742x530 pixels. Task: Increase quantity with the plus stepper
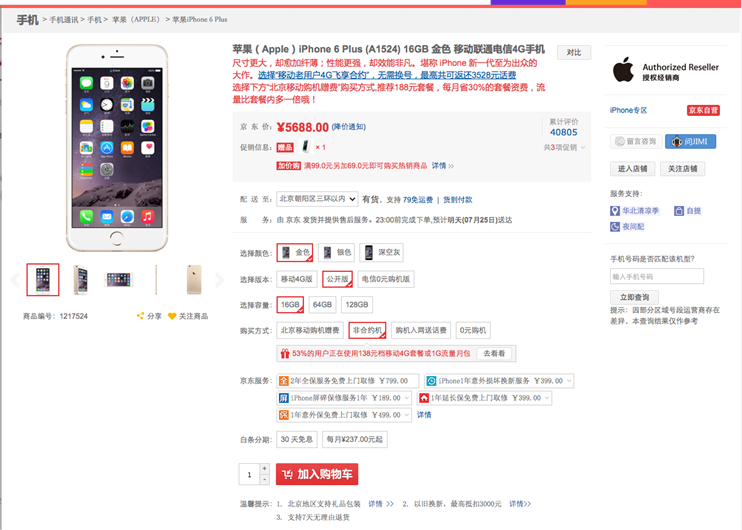265,468
